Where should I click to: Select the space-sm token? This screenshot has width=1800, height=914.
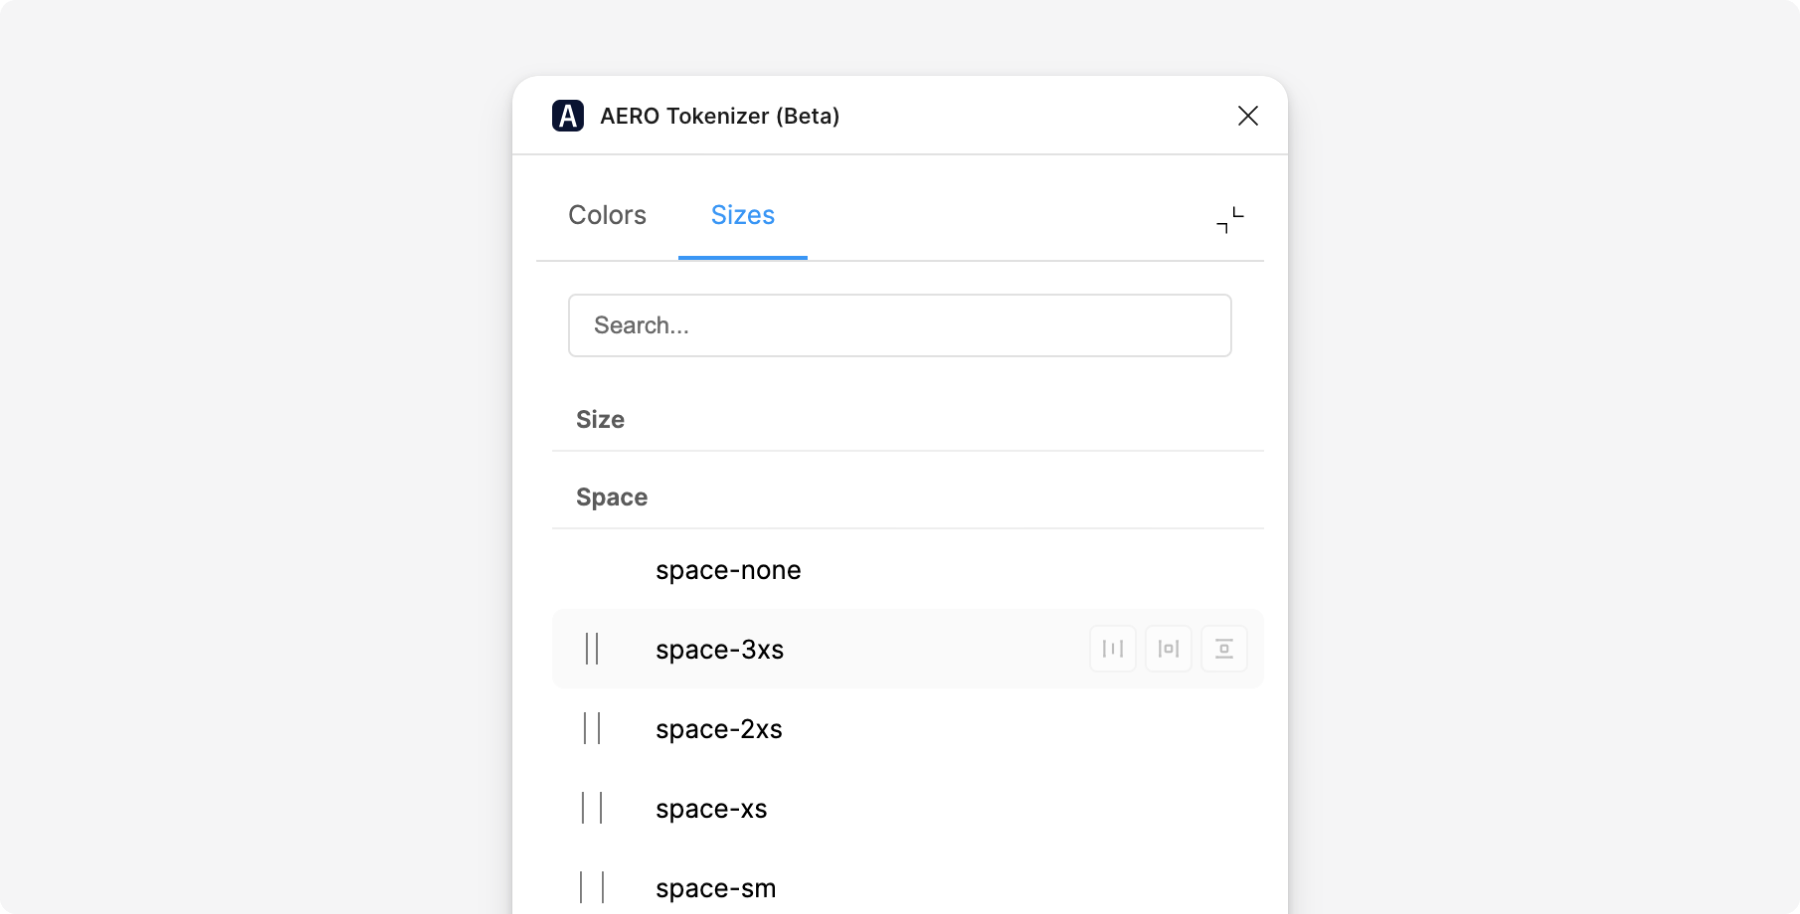[x=716, y=888]
